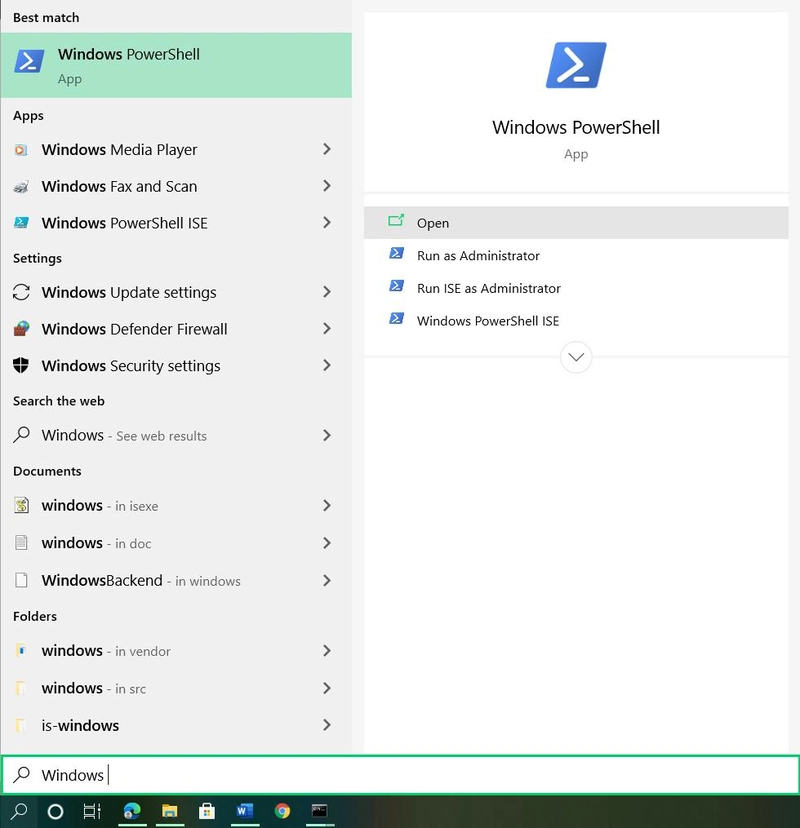Click the Windows PowerShell ISE app icon
Image resolution: width=800 pixels, height=828 pixels.
(x=21, y=223)
